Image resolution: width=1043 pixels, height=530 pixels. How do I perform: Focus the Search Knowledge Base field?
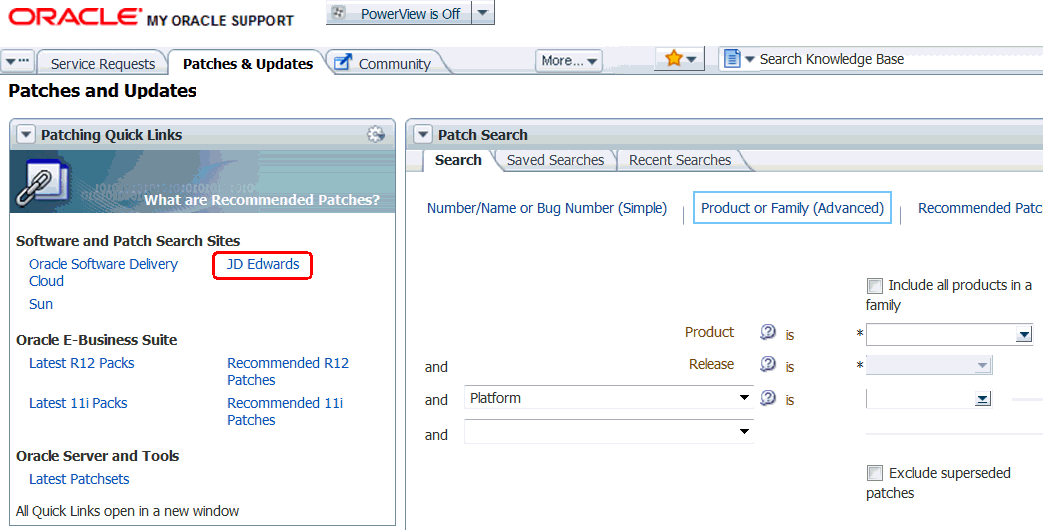898,59
